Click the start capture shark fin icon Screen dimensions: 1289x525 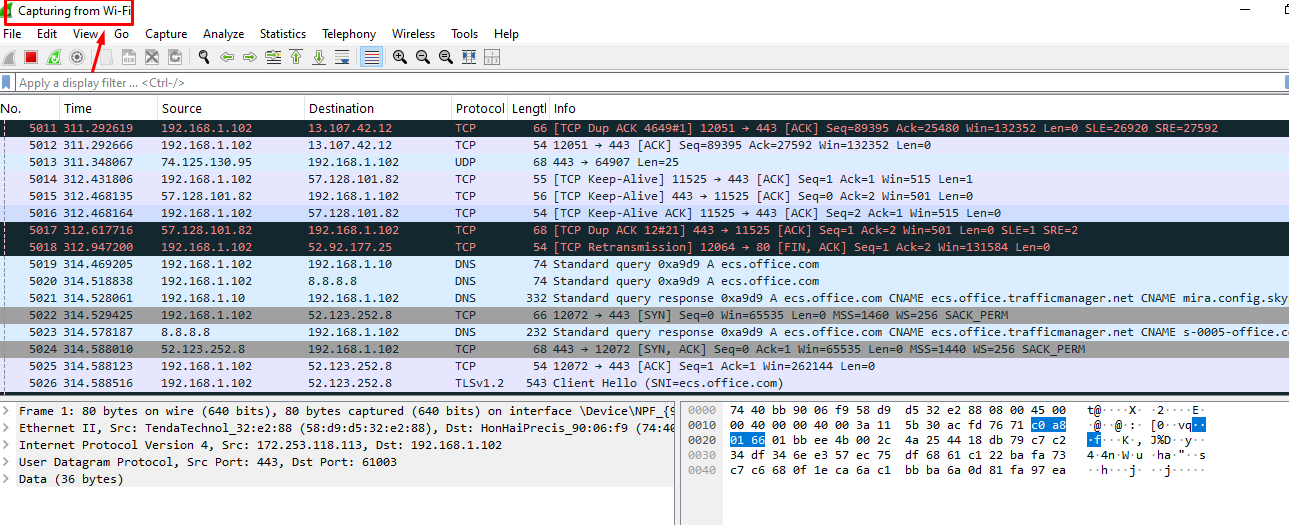tap(9, 57)
